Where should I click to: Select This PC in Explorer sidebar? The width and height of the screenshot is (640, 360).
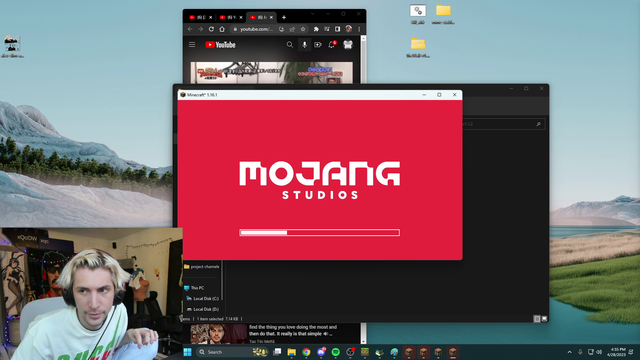click(x=194, y=288)
